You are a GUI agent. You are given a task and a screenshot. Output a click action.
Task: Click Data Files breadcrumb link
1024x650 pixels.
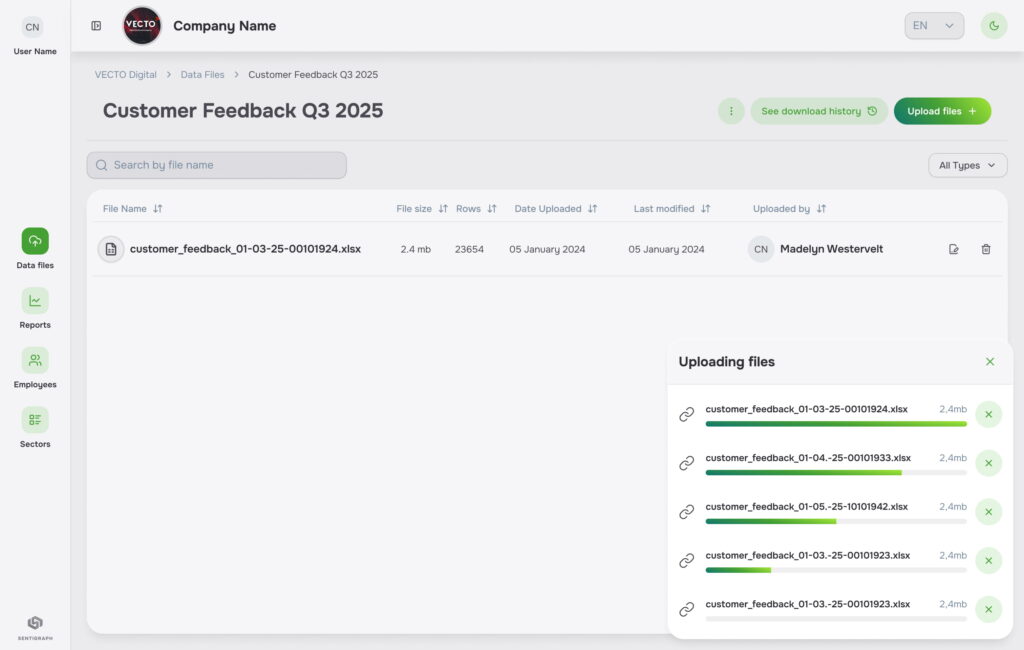202,75
